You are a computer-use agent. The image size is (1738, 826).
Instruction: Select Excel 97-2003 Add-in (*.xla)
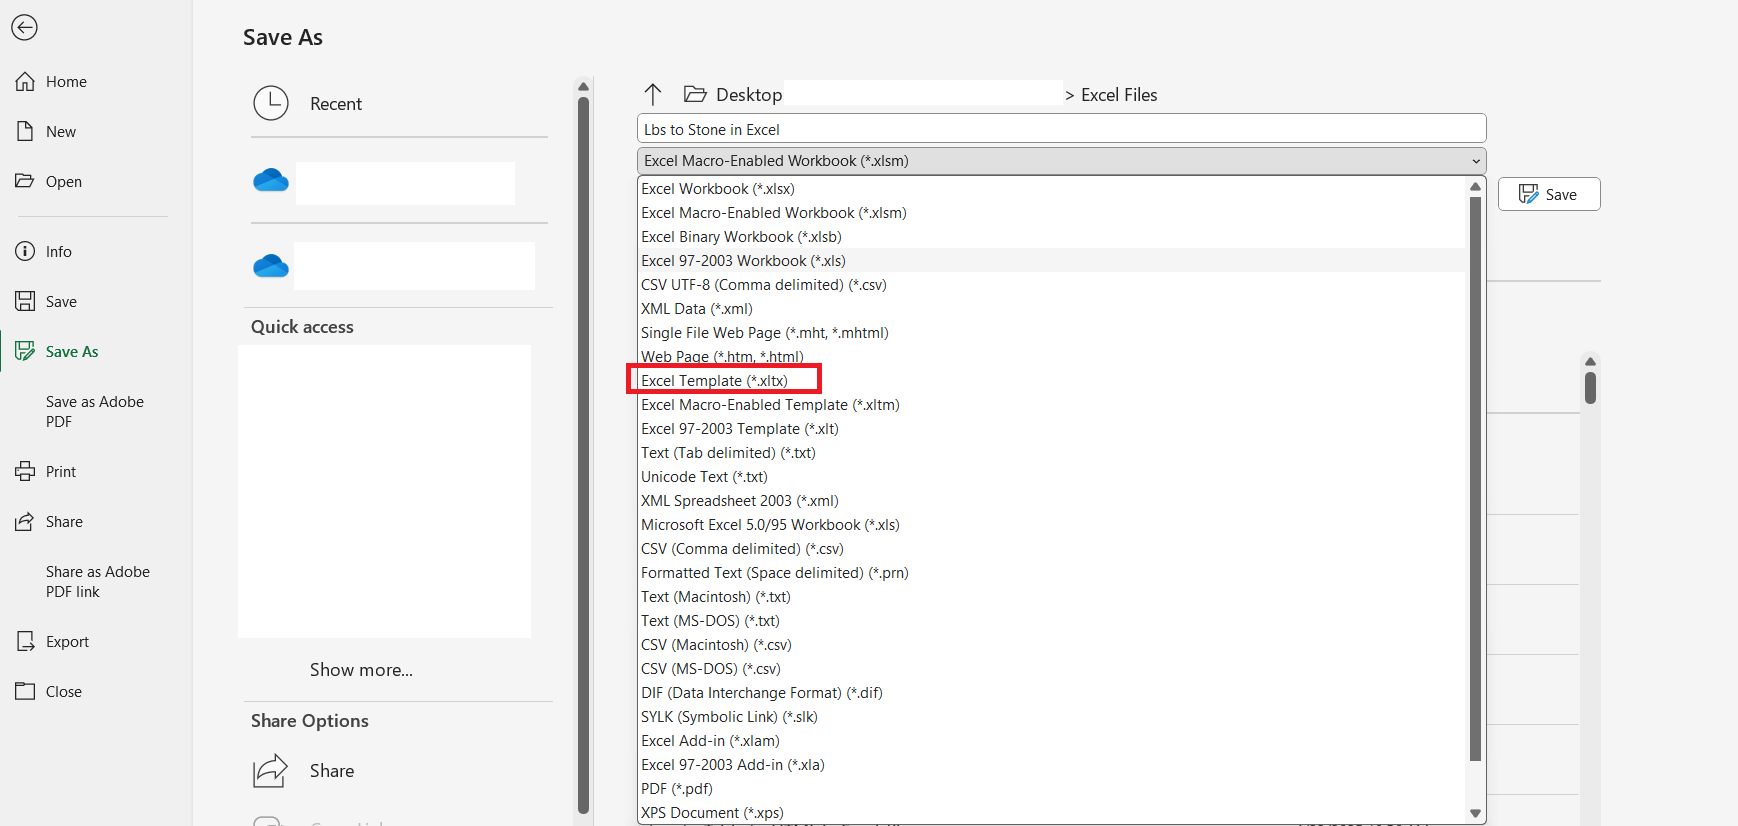point(1052,765)
